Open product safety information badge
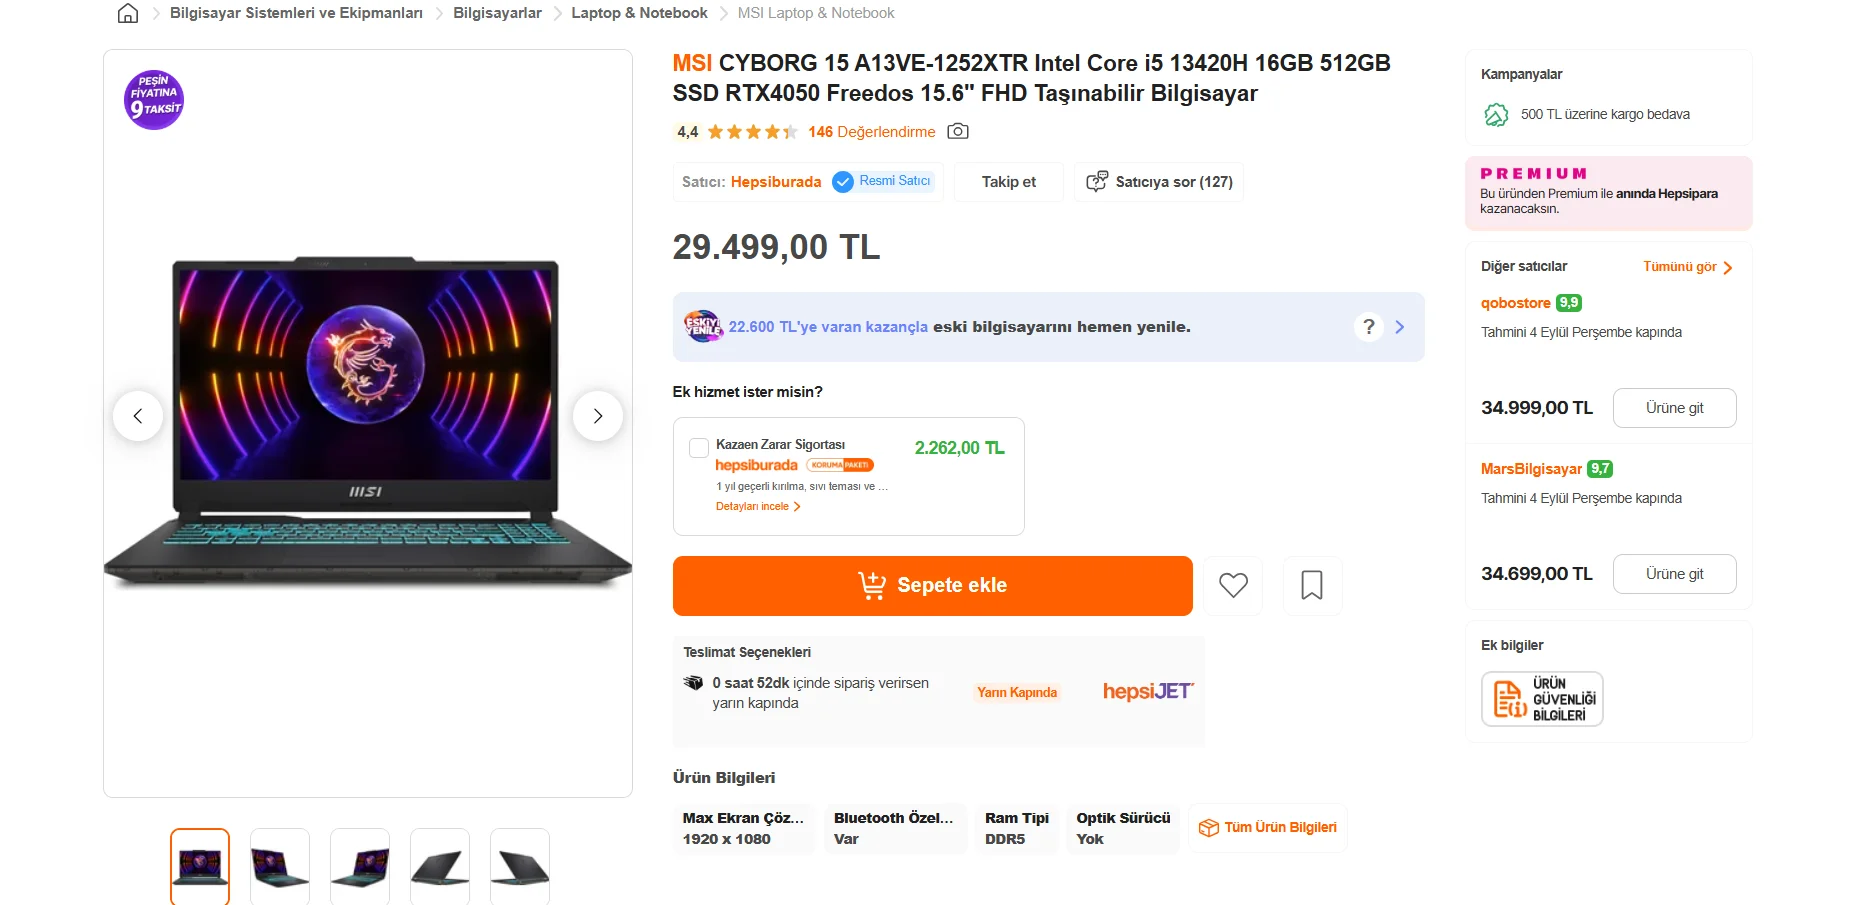This screenshot has height=905, width=1874. pos(1542,699)
